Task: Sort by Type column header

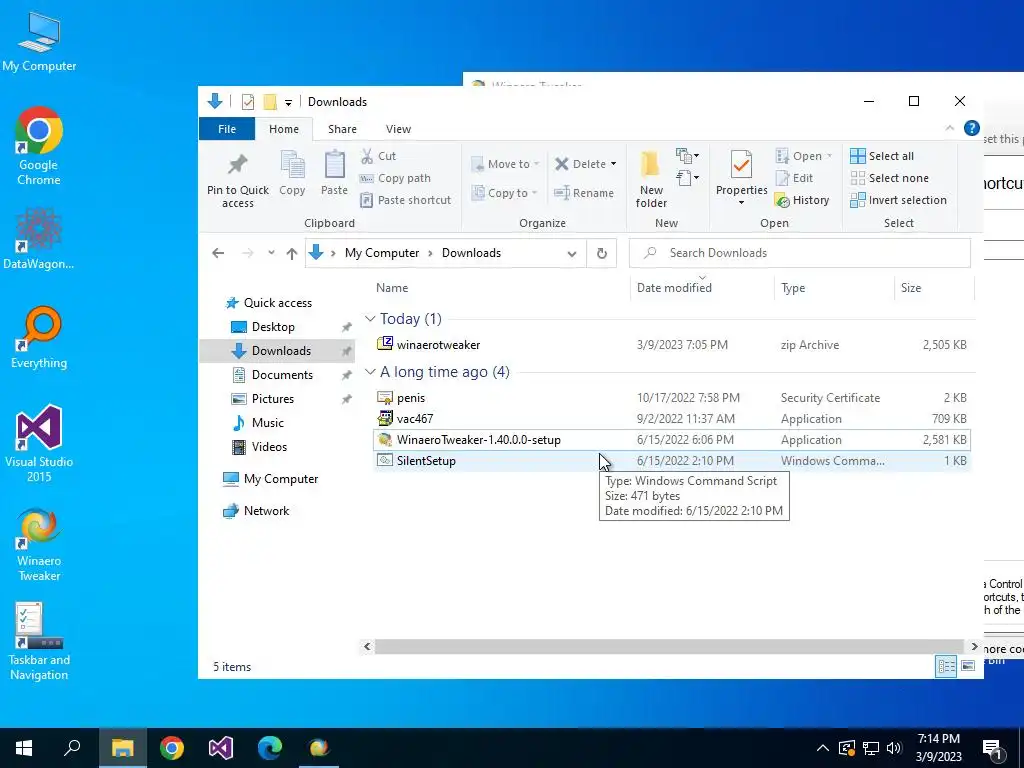Action: tap(834, 287)
